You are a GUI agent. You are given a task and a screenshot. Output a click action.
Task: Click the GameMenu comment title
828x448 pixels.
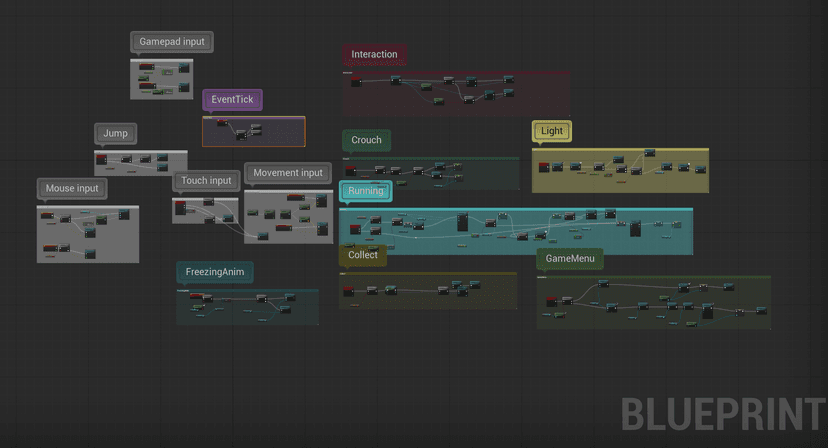570,260
